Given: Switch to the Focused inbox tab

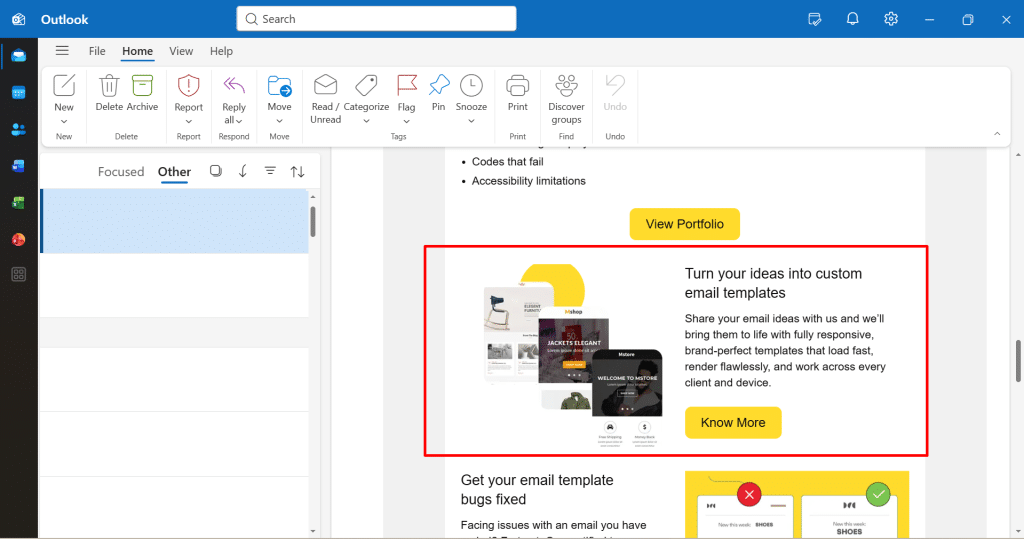Looking at the screenshot, I should click(x=121, y=172).
